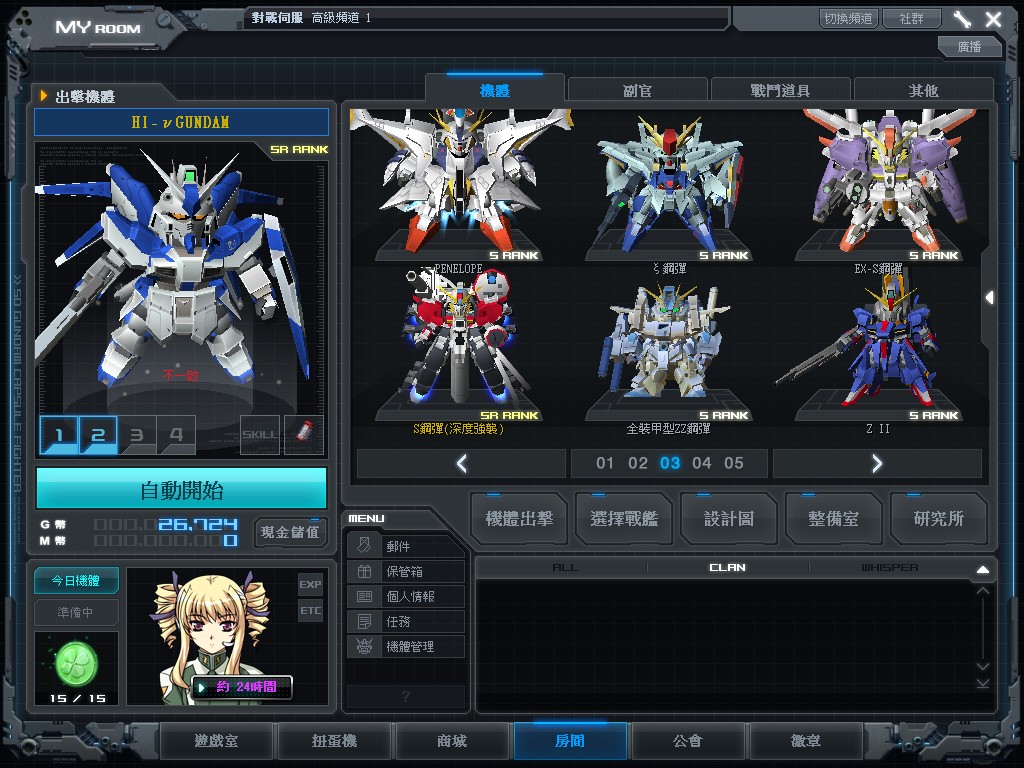Screen dimensions: 1024x768
Task: Toggle the EXP display button
Action: tap(310, 584)
